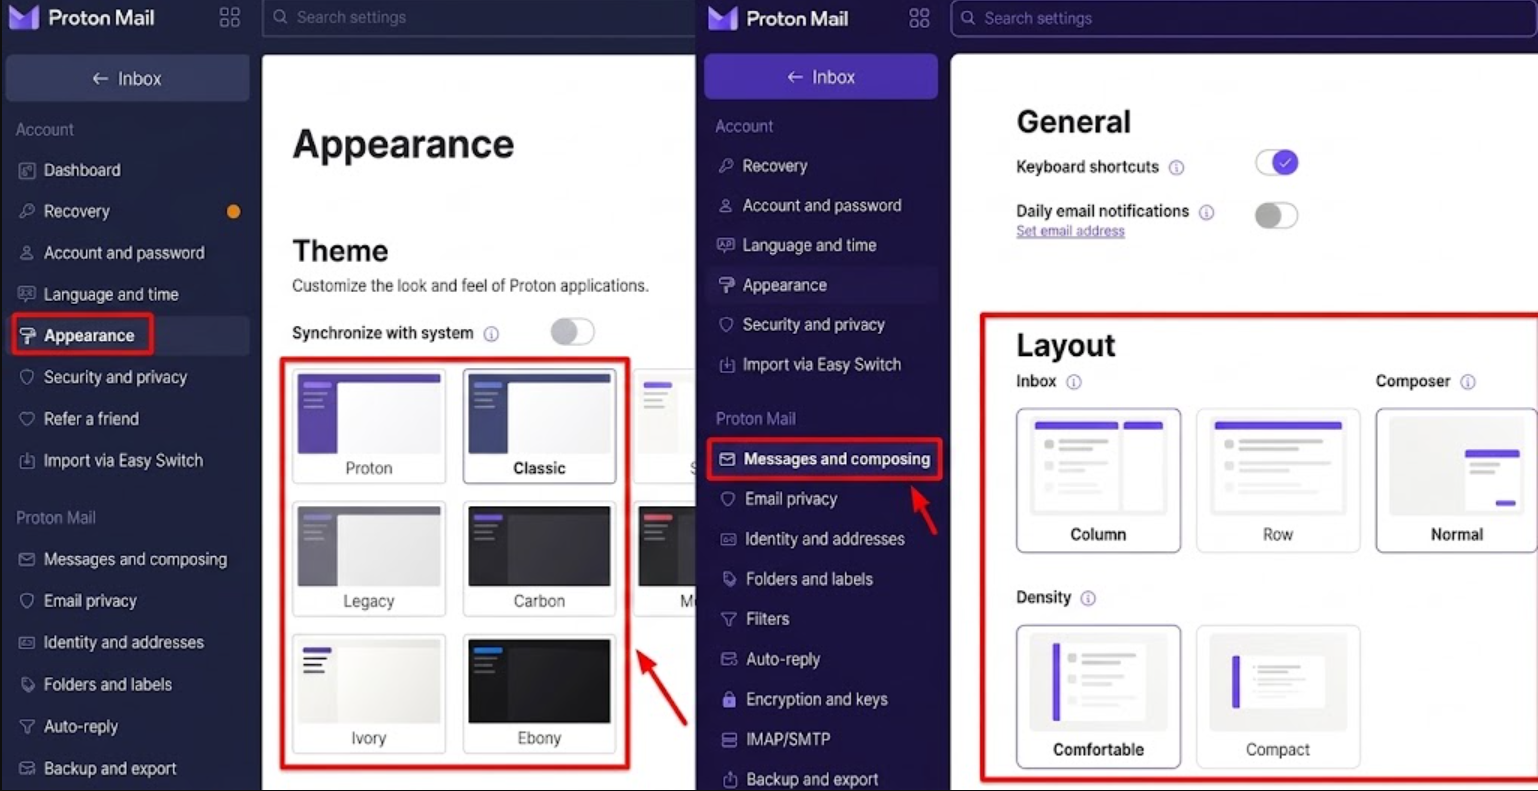Choose Comfortable density option
The width and height of the screenshot is (1538, 791).
point(1098,697)
